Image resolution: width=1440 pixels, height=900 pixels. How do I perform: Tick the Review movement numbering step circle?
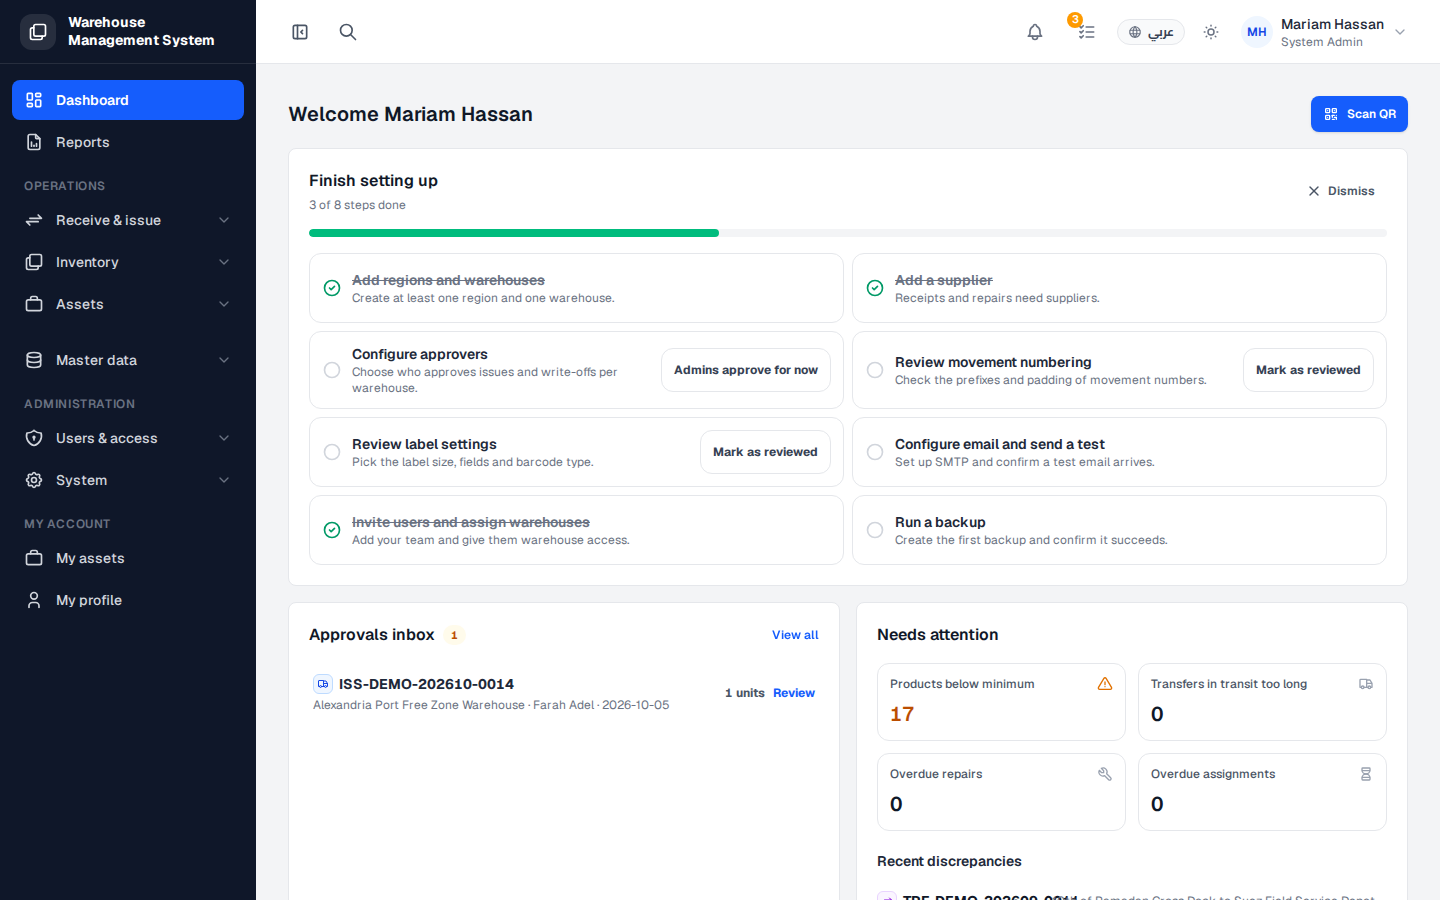[875, 370]
